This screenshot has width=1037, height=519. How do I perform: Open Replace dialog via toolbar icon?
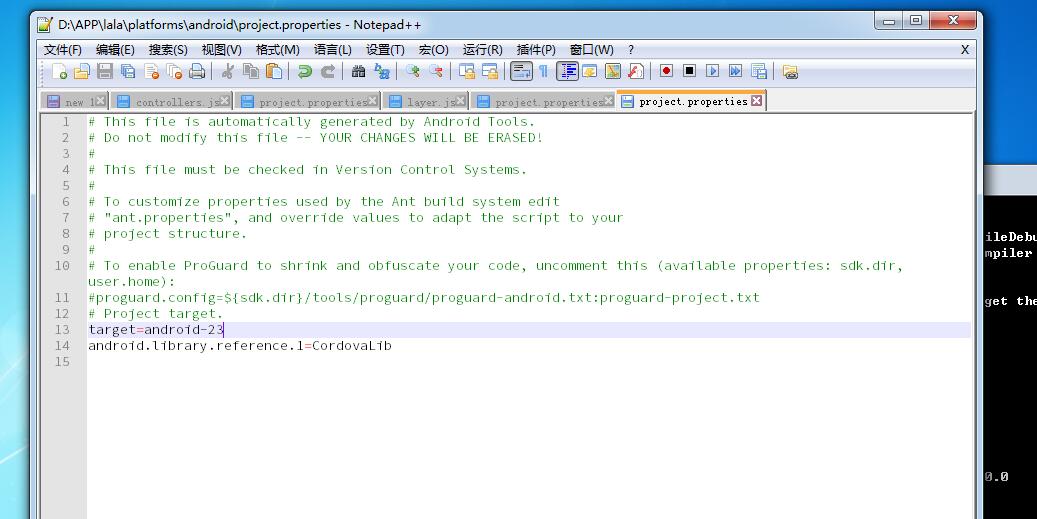(382, 71)
